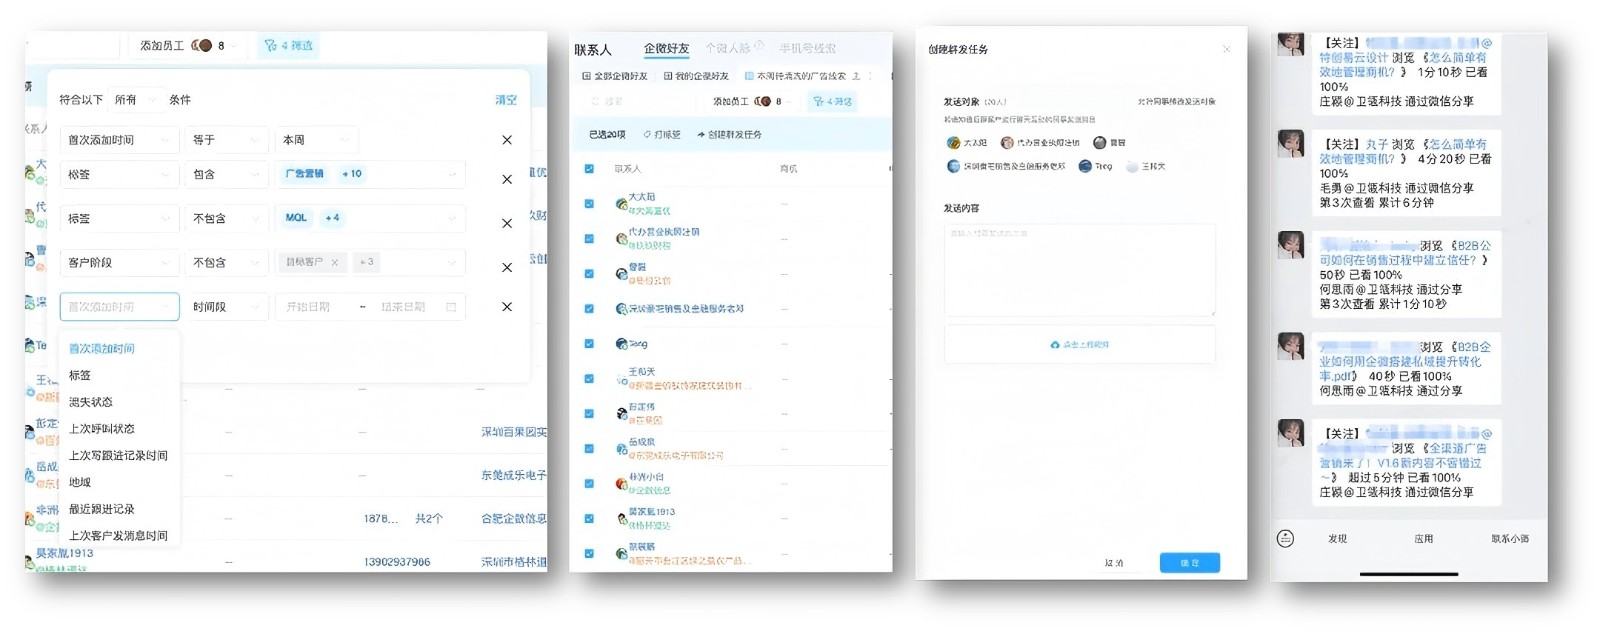Uncheck the checkbox for 岳成欣
The image size is (1600, 634).
(x=589, y=449)
